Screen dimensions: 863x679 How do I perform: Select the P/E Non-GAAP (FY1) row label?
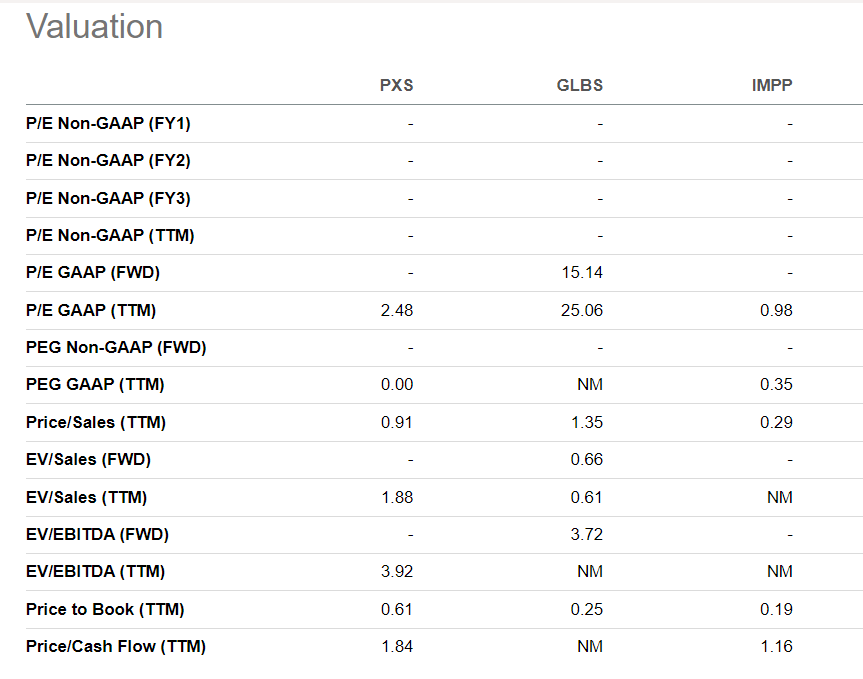coord(108,123)
